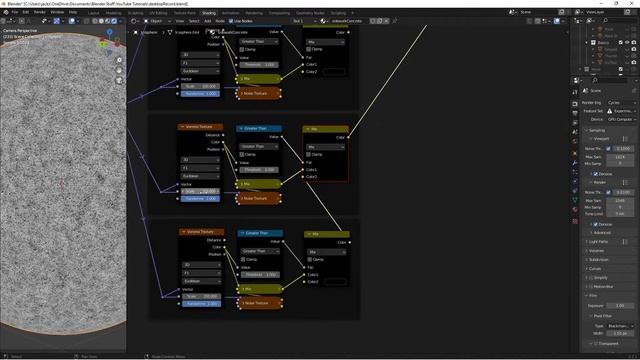Click the Film Exposure value field

[620, 306]
